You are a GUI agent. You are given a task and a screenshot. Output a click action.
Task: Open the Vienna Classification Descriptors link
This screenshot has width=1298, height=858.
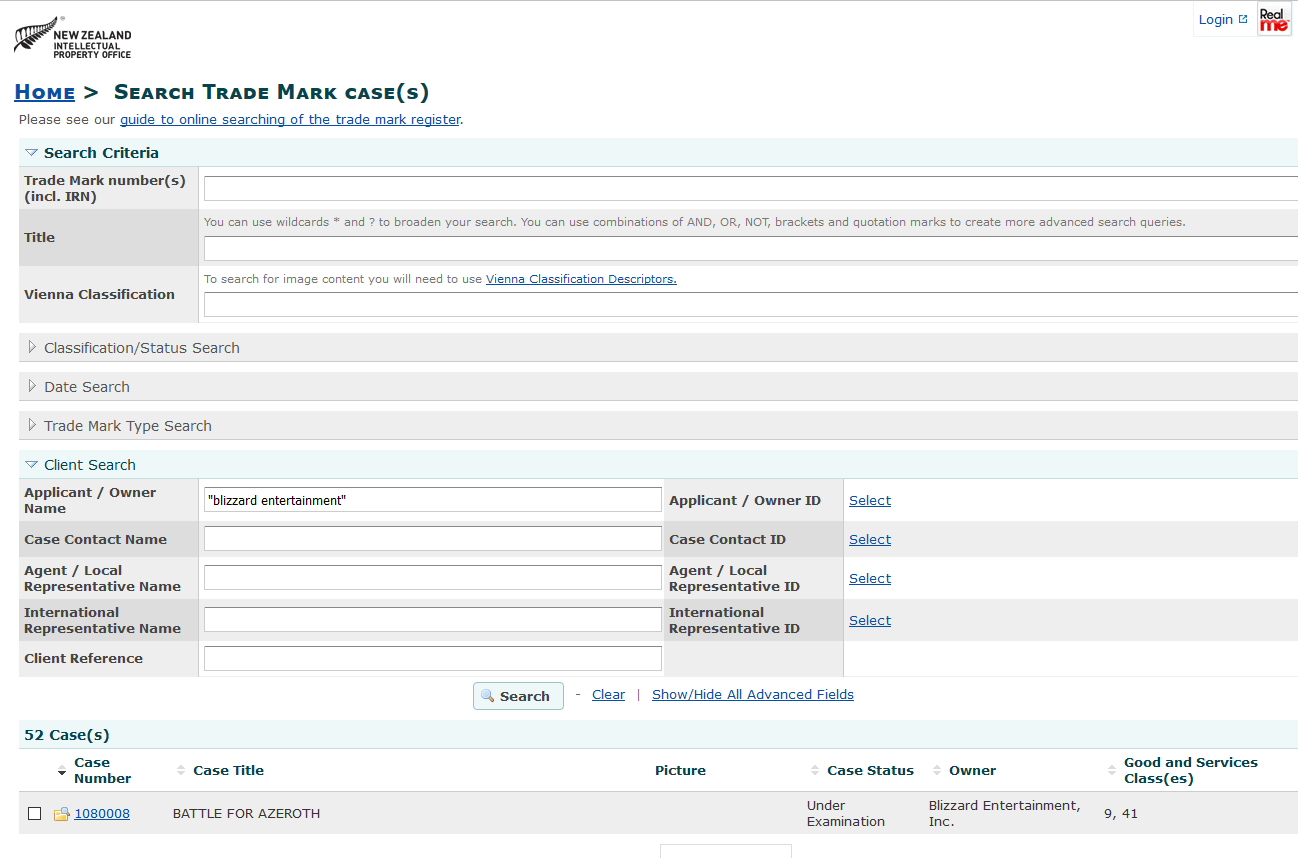pyautogui.click(x=581, y=279)
